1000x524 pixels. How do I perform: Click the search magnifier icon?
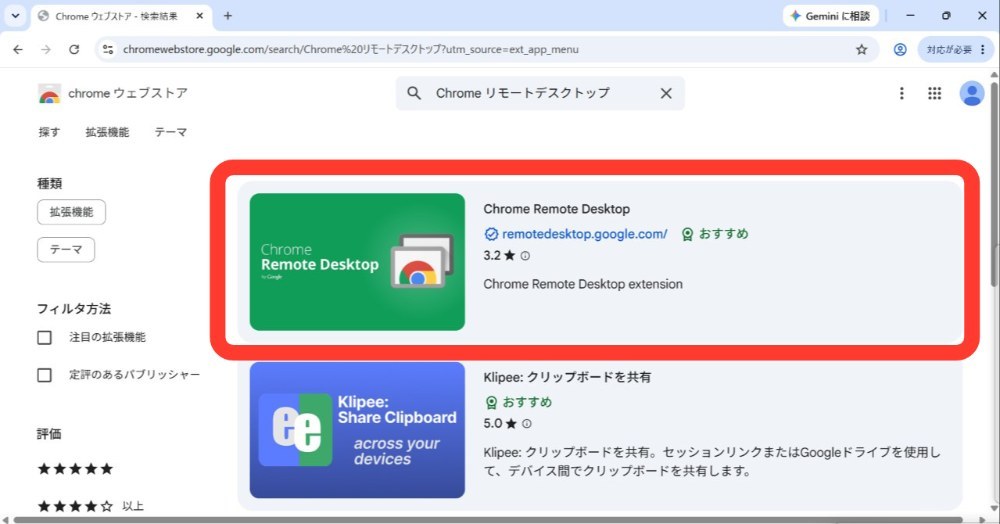pyautogui.click(x=414, y=93)
